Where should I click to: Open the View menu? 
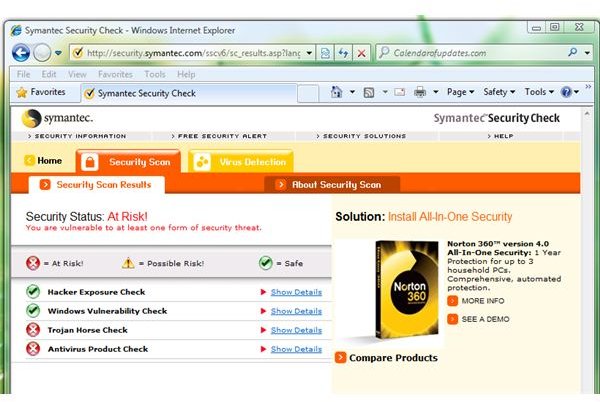(77, 74)
